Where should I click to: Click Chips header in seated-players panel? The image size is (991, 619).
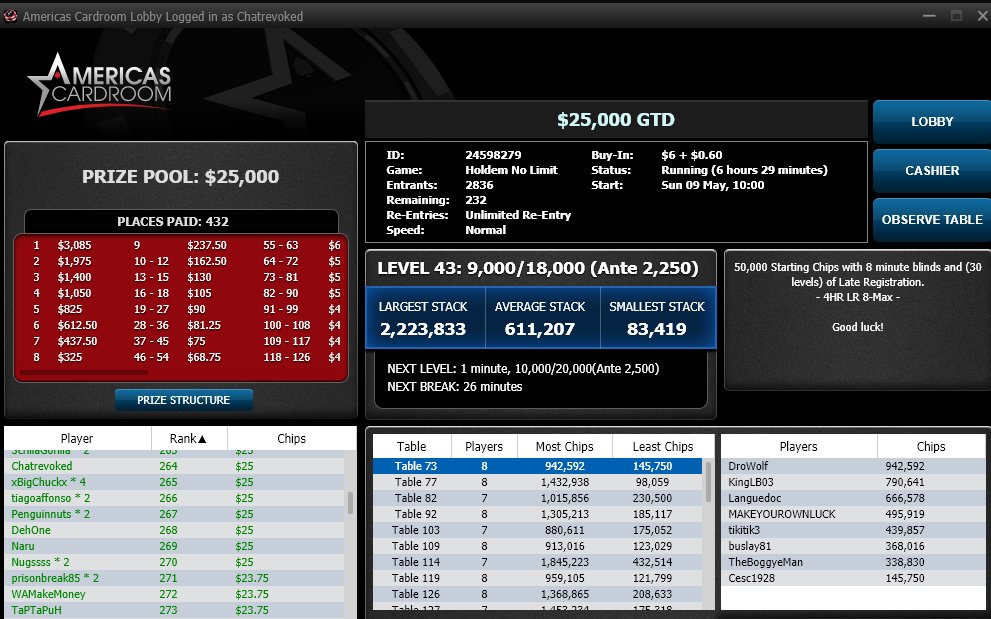931,446
